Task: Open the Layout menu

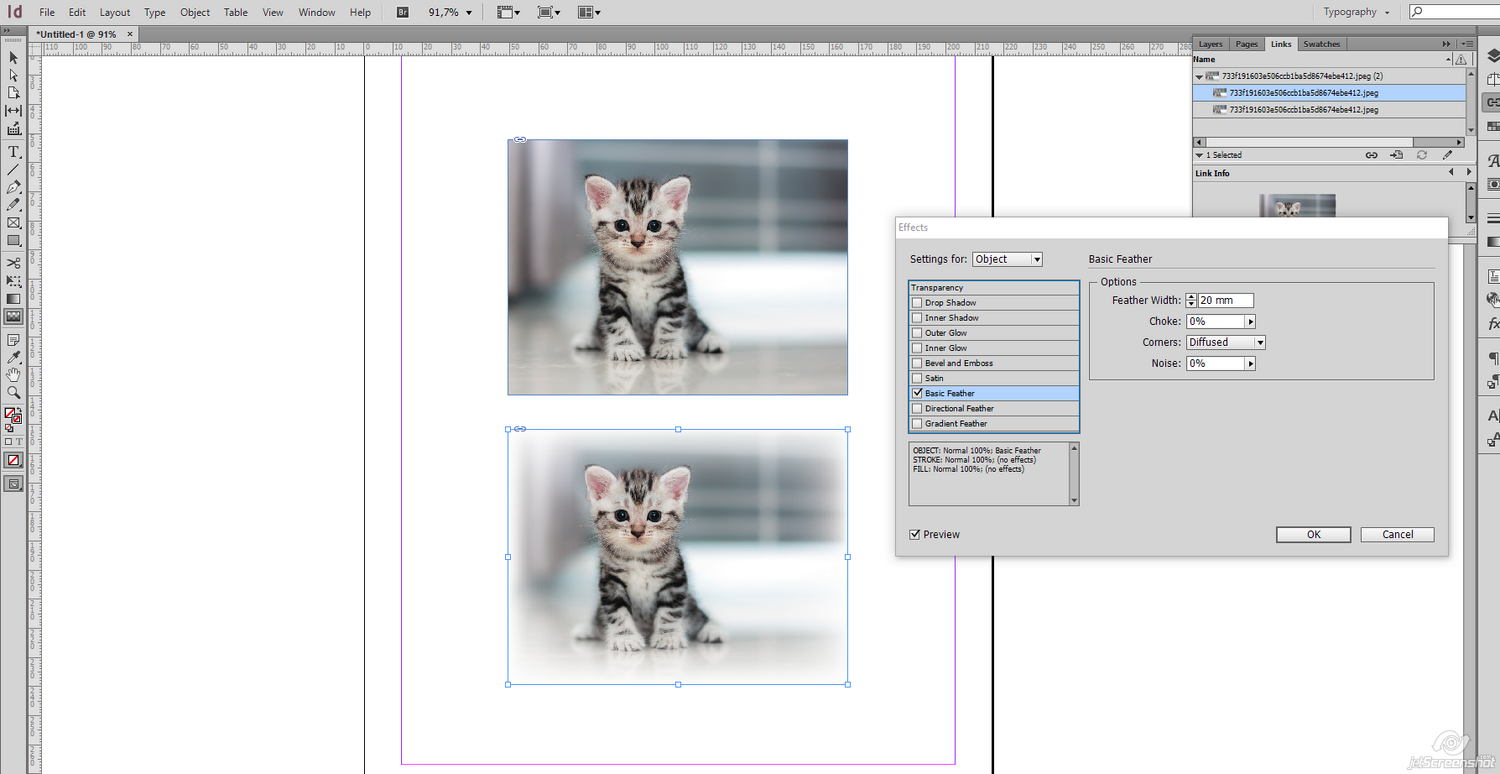Action: pos(115,12)
